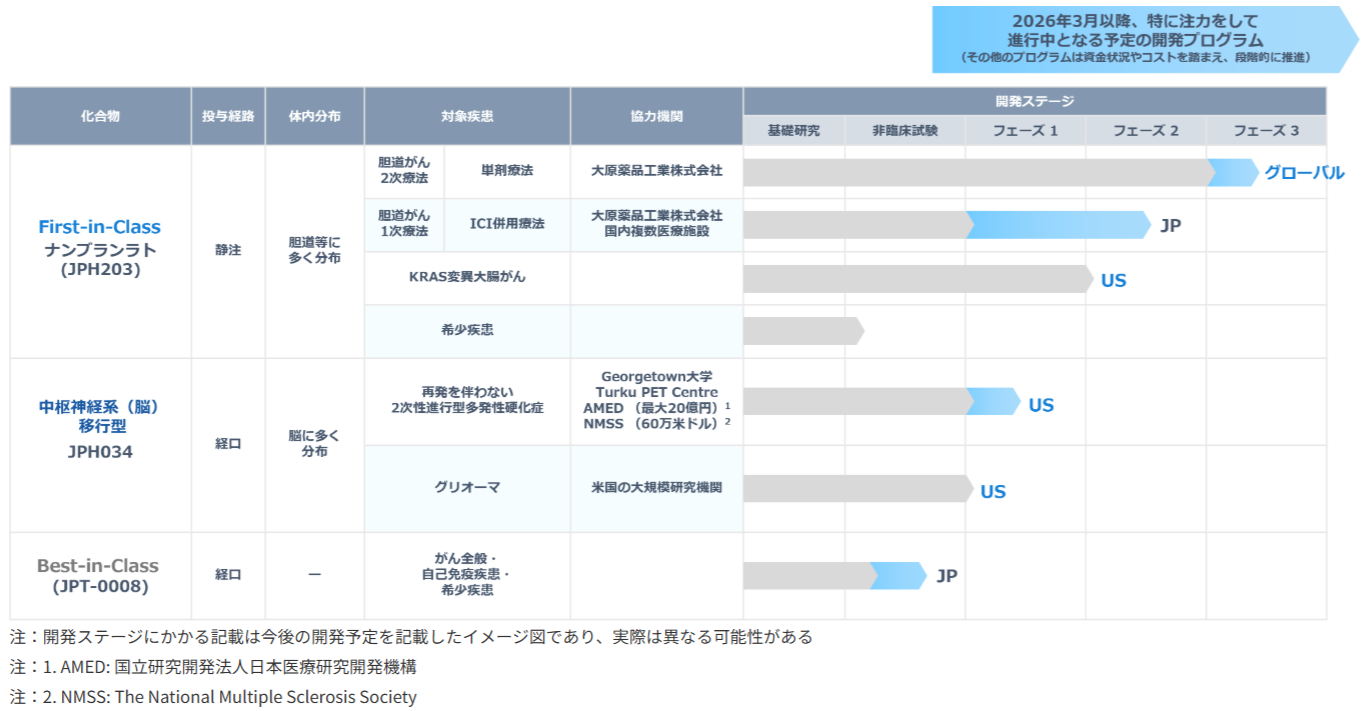Click the グローバル label on the top bar
Image resolution: width=1365 pixels, height=711 pixels.
pyautogui.click(x=1304, y=172)
